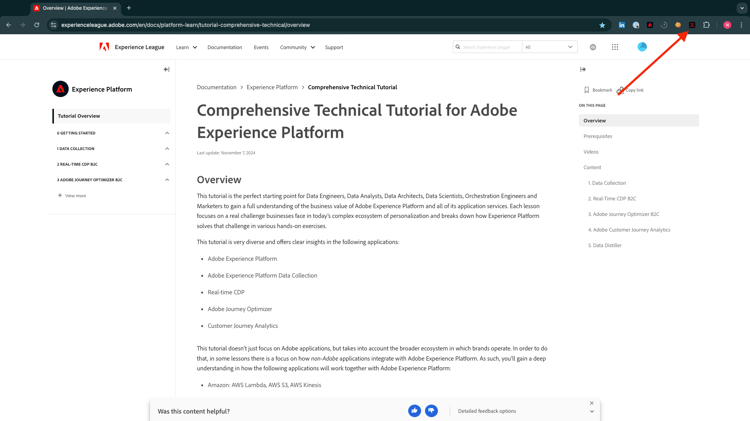Open the All search filter dropdown
750x421 pixels.
click(x=549, y=47)
